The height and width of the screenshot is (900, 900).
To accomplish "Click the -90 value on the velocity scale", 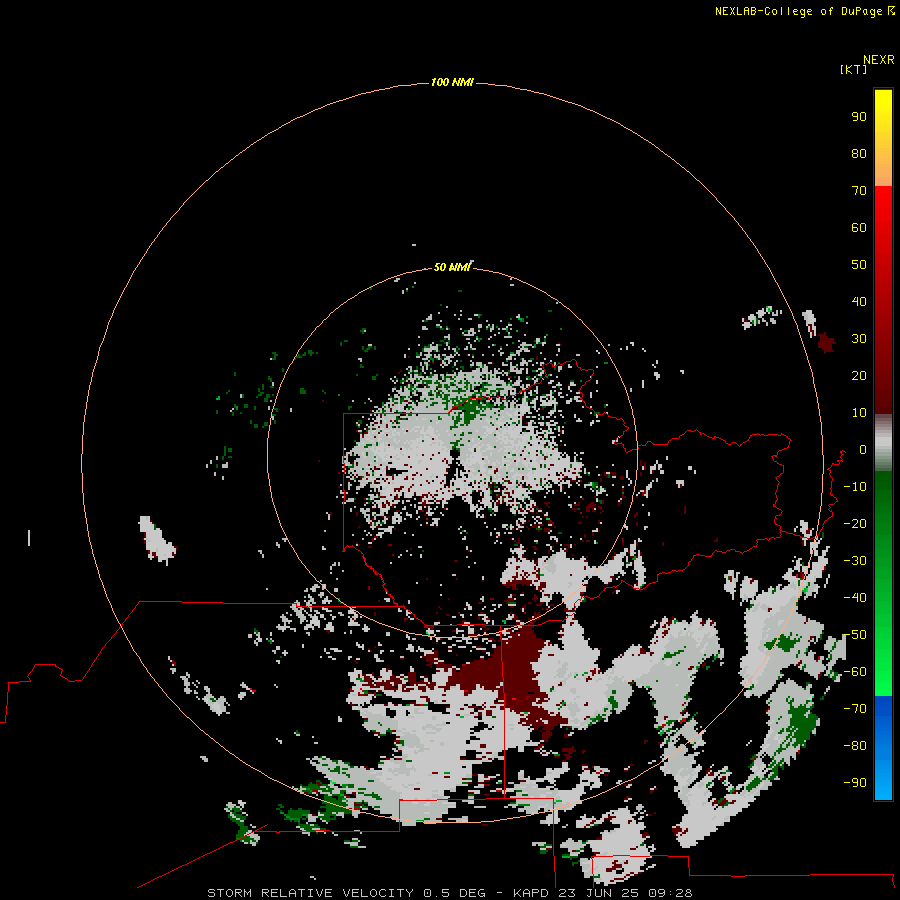I will coord(855,783).
